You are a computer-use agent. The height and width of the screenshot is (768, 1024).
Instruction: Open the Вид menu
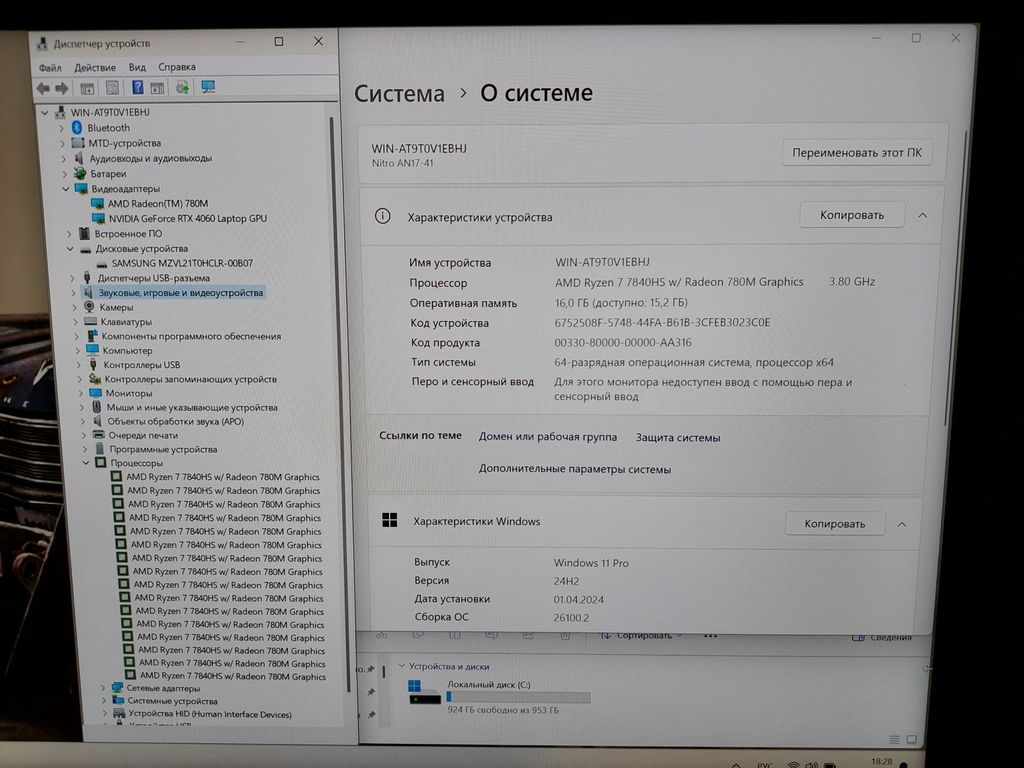[x=137, y=67]
